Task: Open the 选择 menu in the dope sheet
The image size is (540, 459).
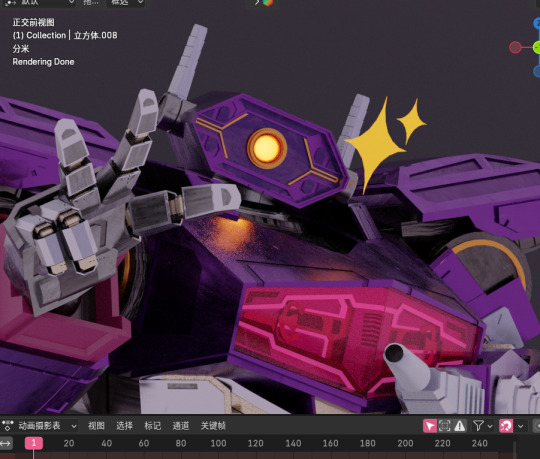Action: [x=124, y=426]
